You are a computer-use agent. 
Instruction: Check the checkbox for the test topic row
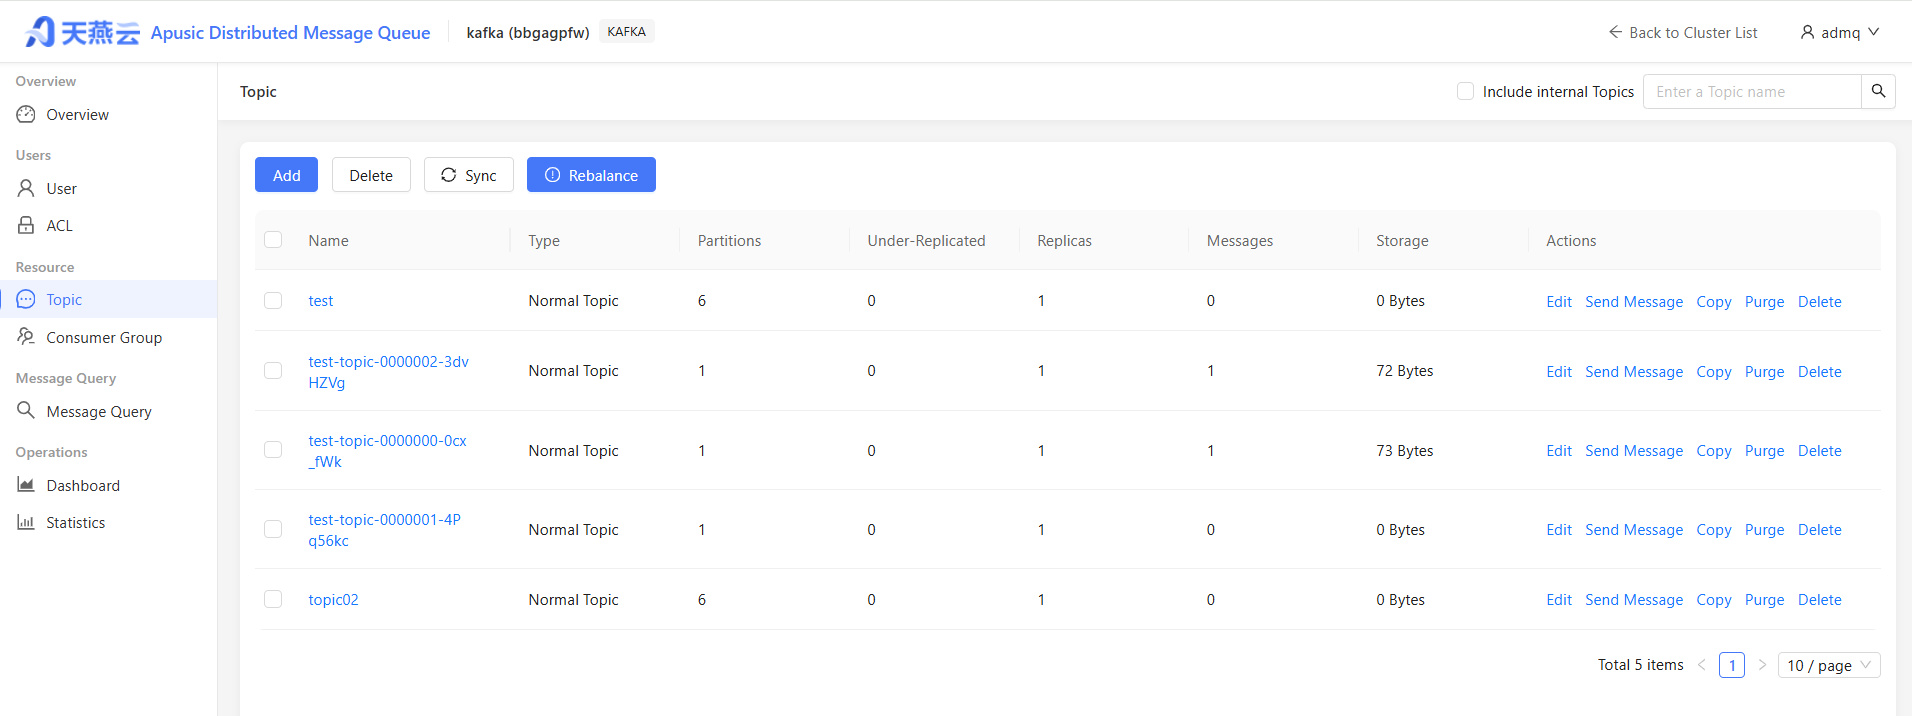[273, 300]
